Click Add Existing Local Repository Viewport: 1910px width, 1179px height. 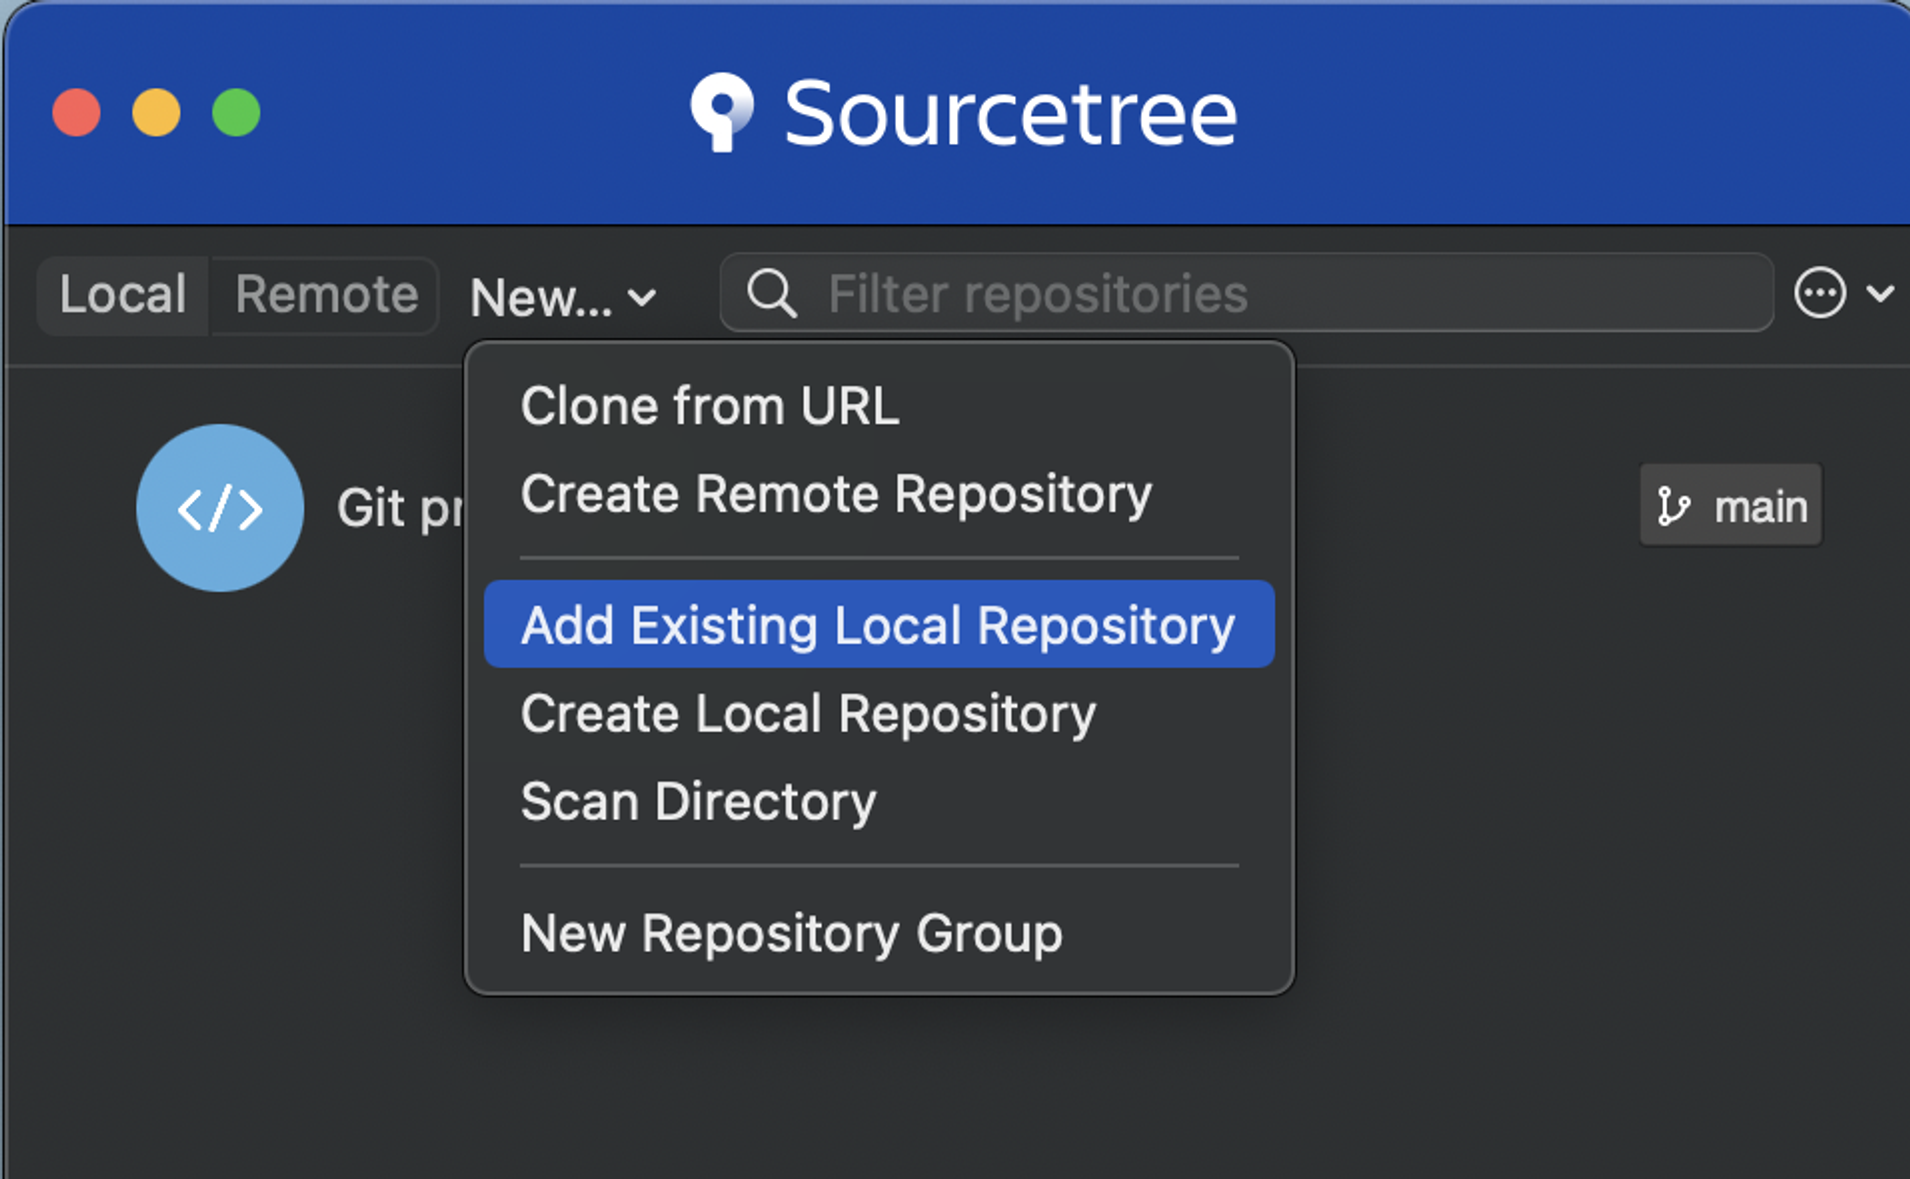[879, 624]
